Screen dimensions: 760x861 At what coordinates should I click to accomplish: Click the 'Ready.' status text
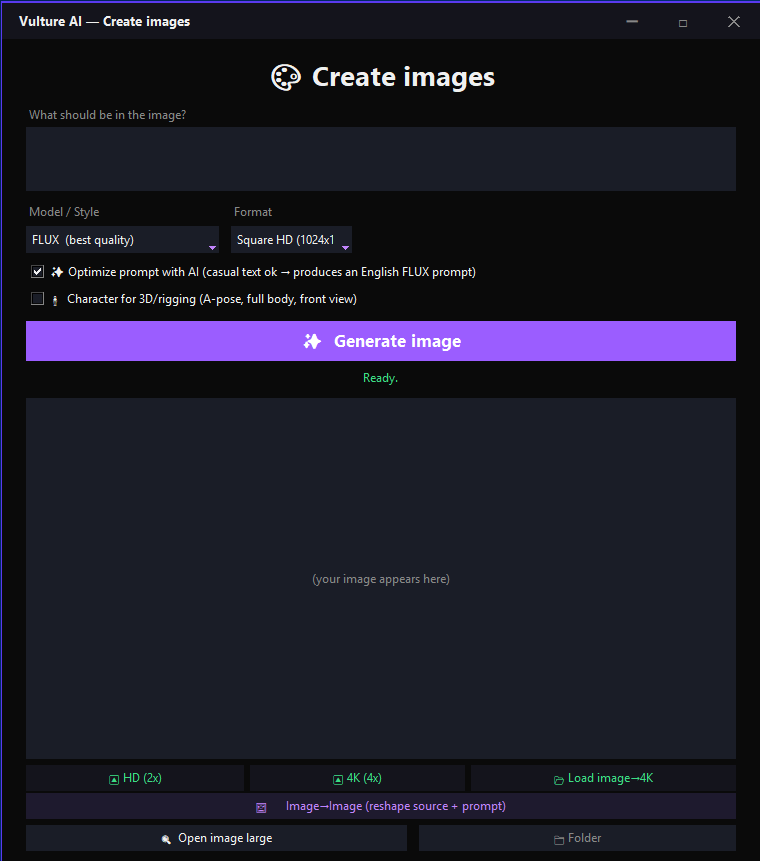tap(380, 378)
